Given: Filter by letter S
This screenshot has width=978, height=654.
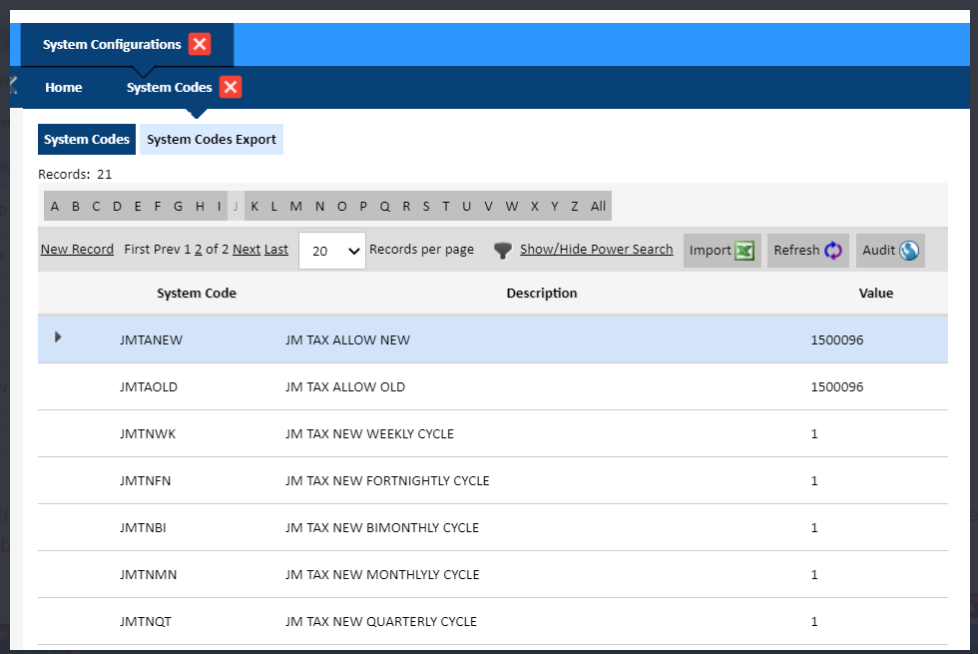Looking at the screenshot, I should pos(426,206).
